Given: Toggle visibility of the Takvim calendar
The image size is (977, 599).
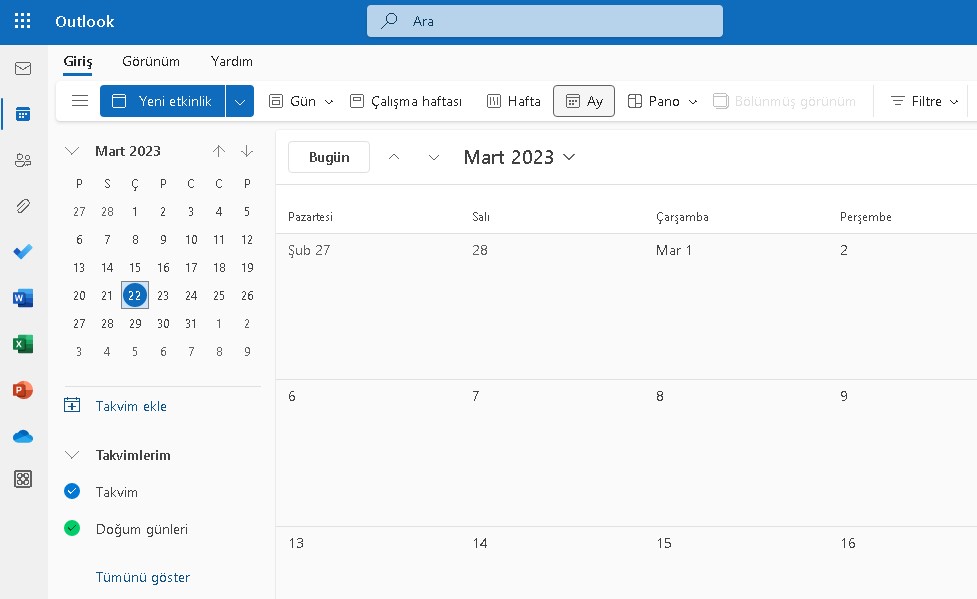Looking at the screenshot, I should pyautogui.click(x=71, y=491).
